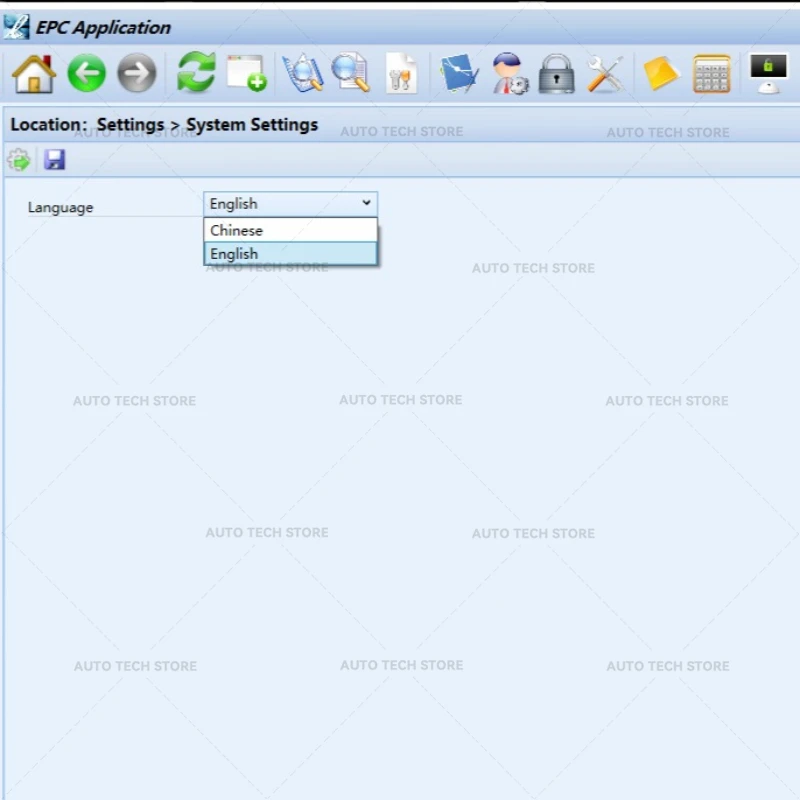
Task: Click the Settings breadcrumb in Location
Action: [x=131, y=124]
